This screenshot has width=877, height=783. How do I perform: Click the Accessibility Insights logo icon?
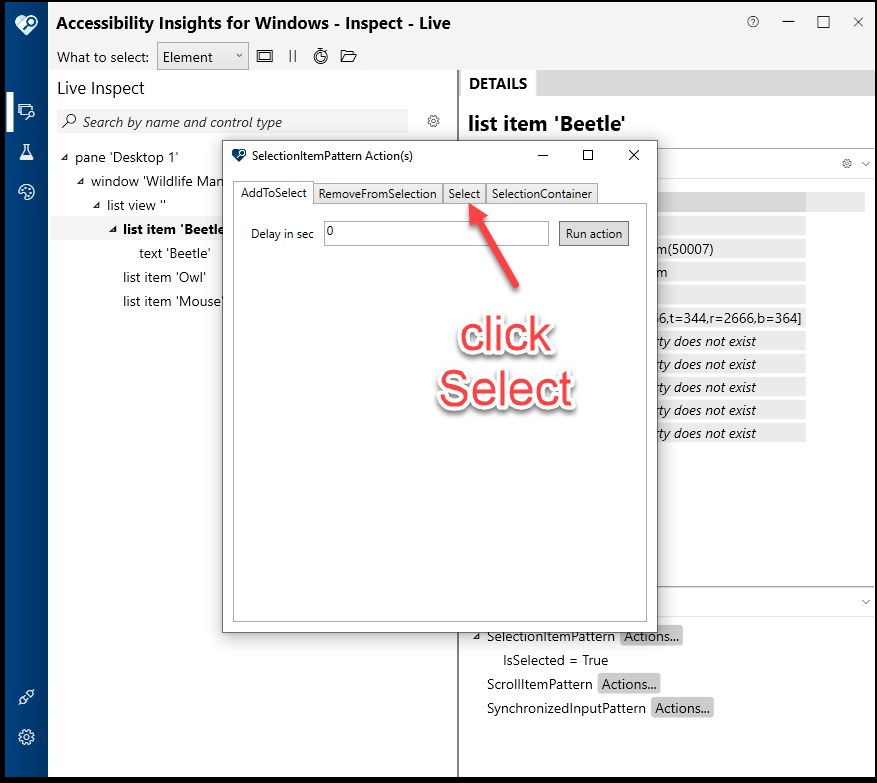pyautogui.click(x=26, y=24)
